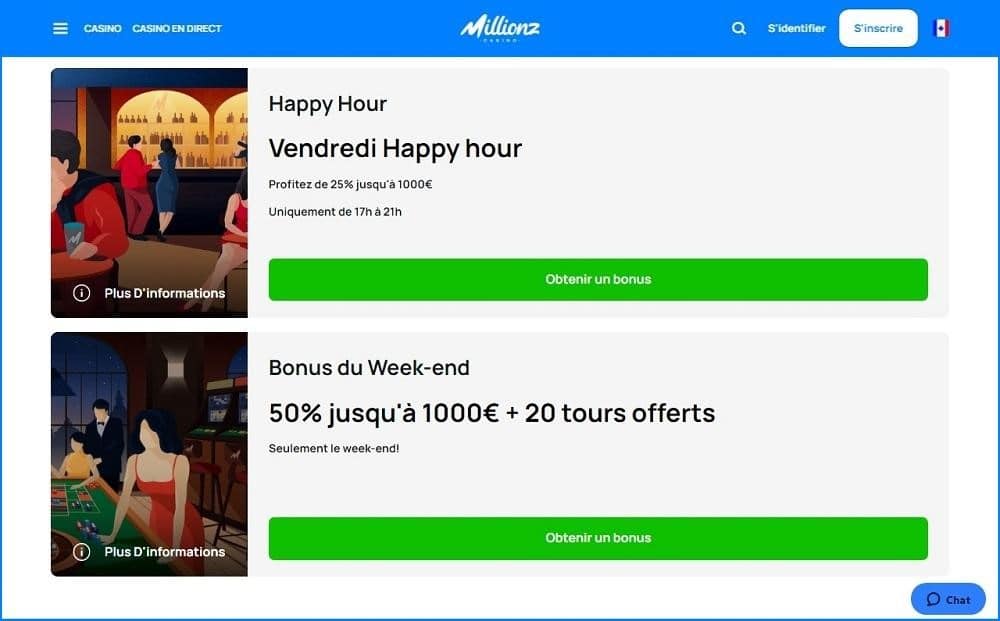The height and width of the screenshot is (621, 1000).
Task: Click the search magnifier icon
Action: [x=739, y=28]
